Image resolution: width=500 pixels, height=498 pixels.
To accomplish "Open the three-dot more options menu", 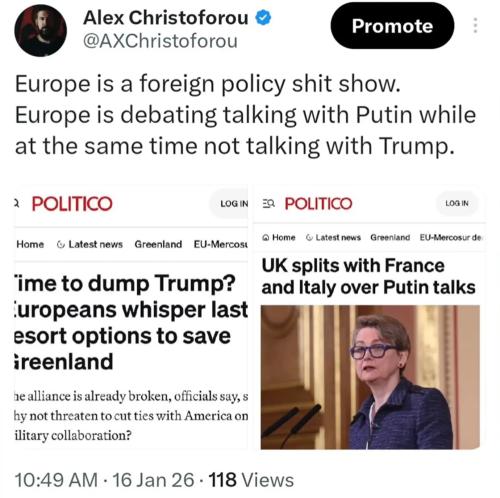I will (x=475, y=26).
